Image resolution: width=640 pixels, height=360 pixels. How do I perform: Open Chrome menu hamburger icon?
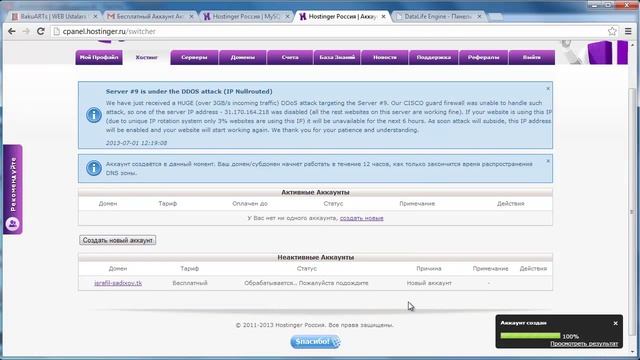[x=628, y=31]
